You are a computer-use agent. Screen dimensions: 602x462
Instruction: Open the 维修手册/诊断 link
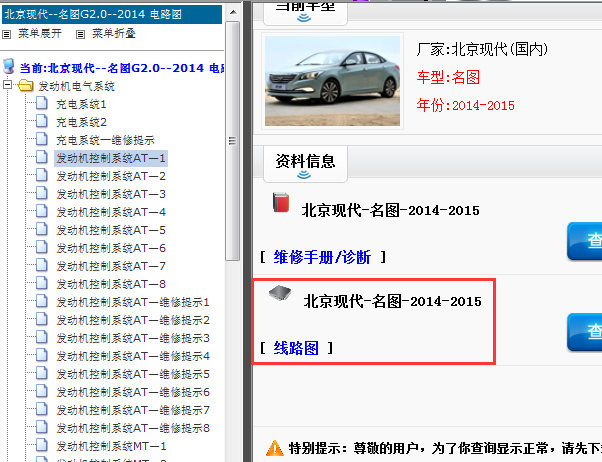322,257
